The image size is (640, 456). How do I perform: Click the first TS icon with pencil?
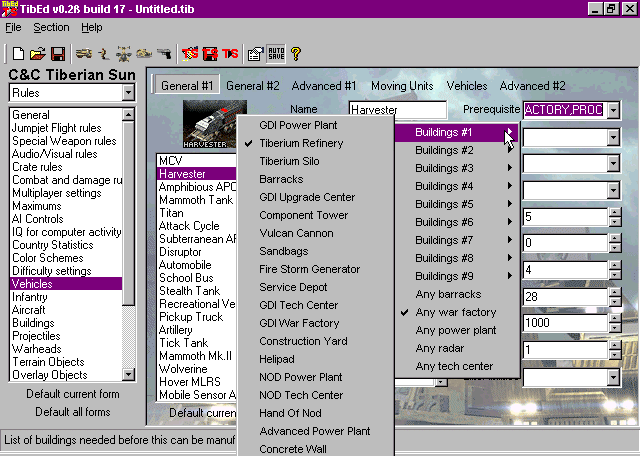coord(190,53)
